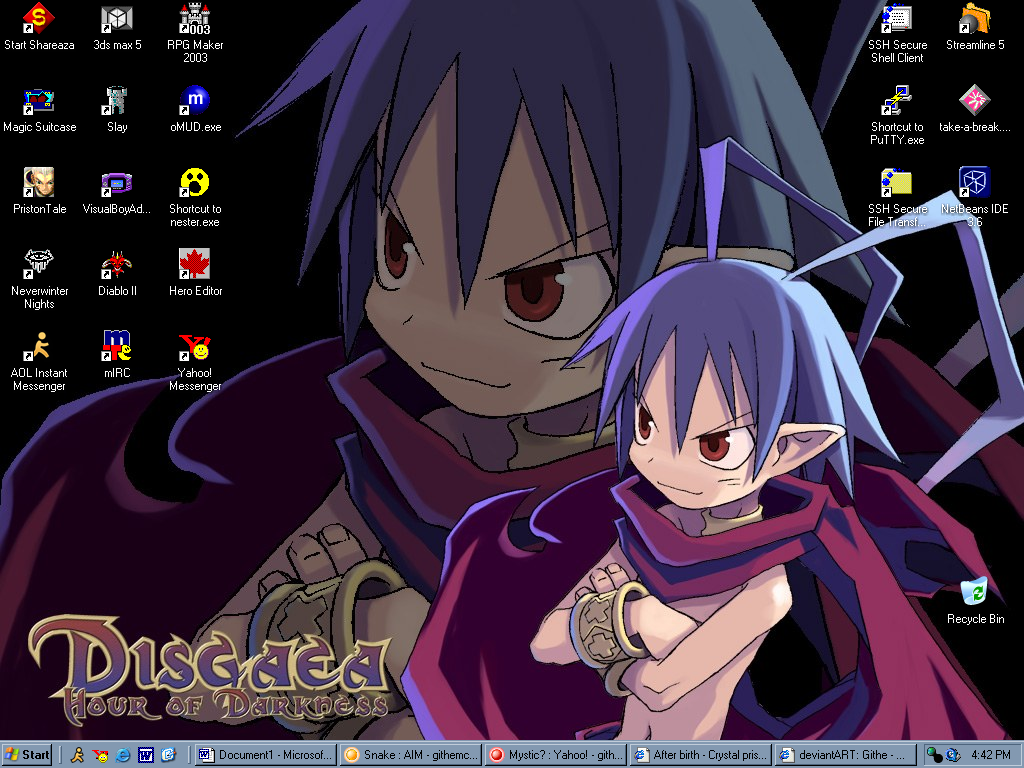The width and height of the screenshot is (1024, 768).
Task: Open the Neverwinter Nights desktop icon
Action: [39, 264]
